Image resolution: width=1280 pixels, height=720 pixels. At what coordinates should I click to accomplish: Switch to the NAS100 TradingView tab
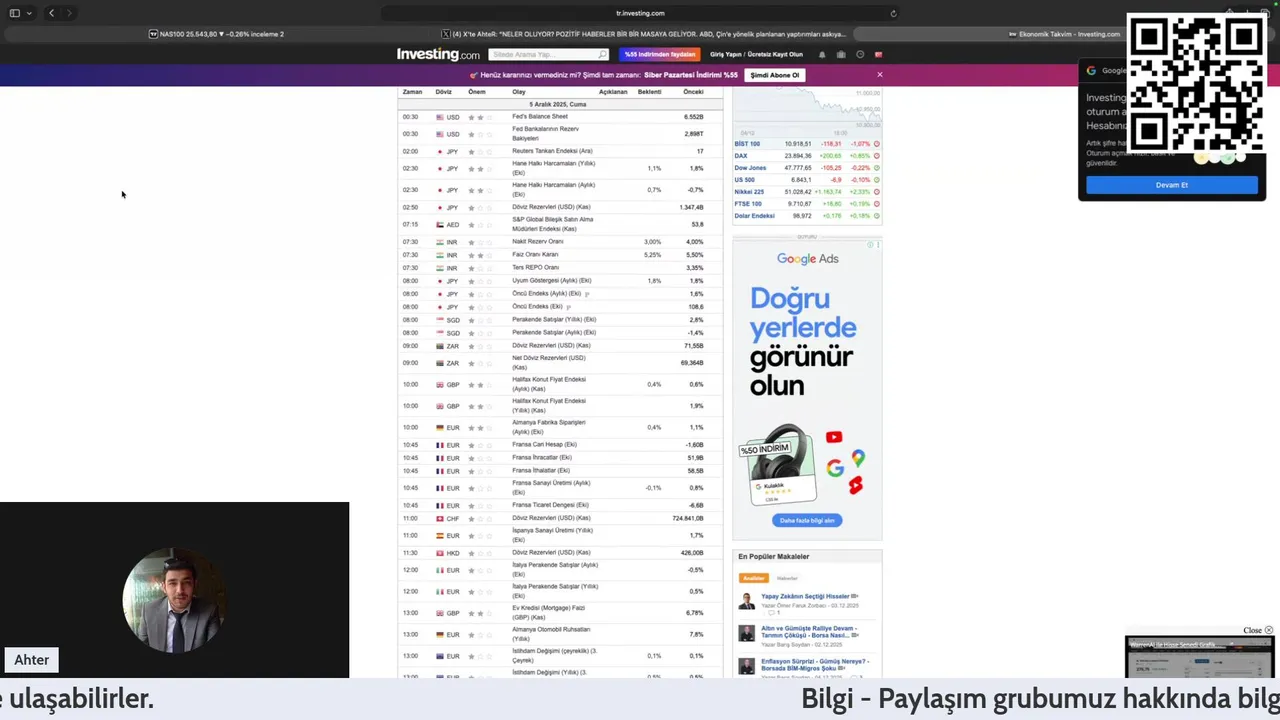216,34
